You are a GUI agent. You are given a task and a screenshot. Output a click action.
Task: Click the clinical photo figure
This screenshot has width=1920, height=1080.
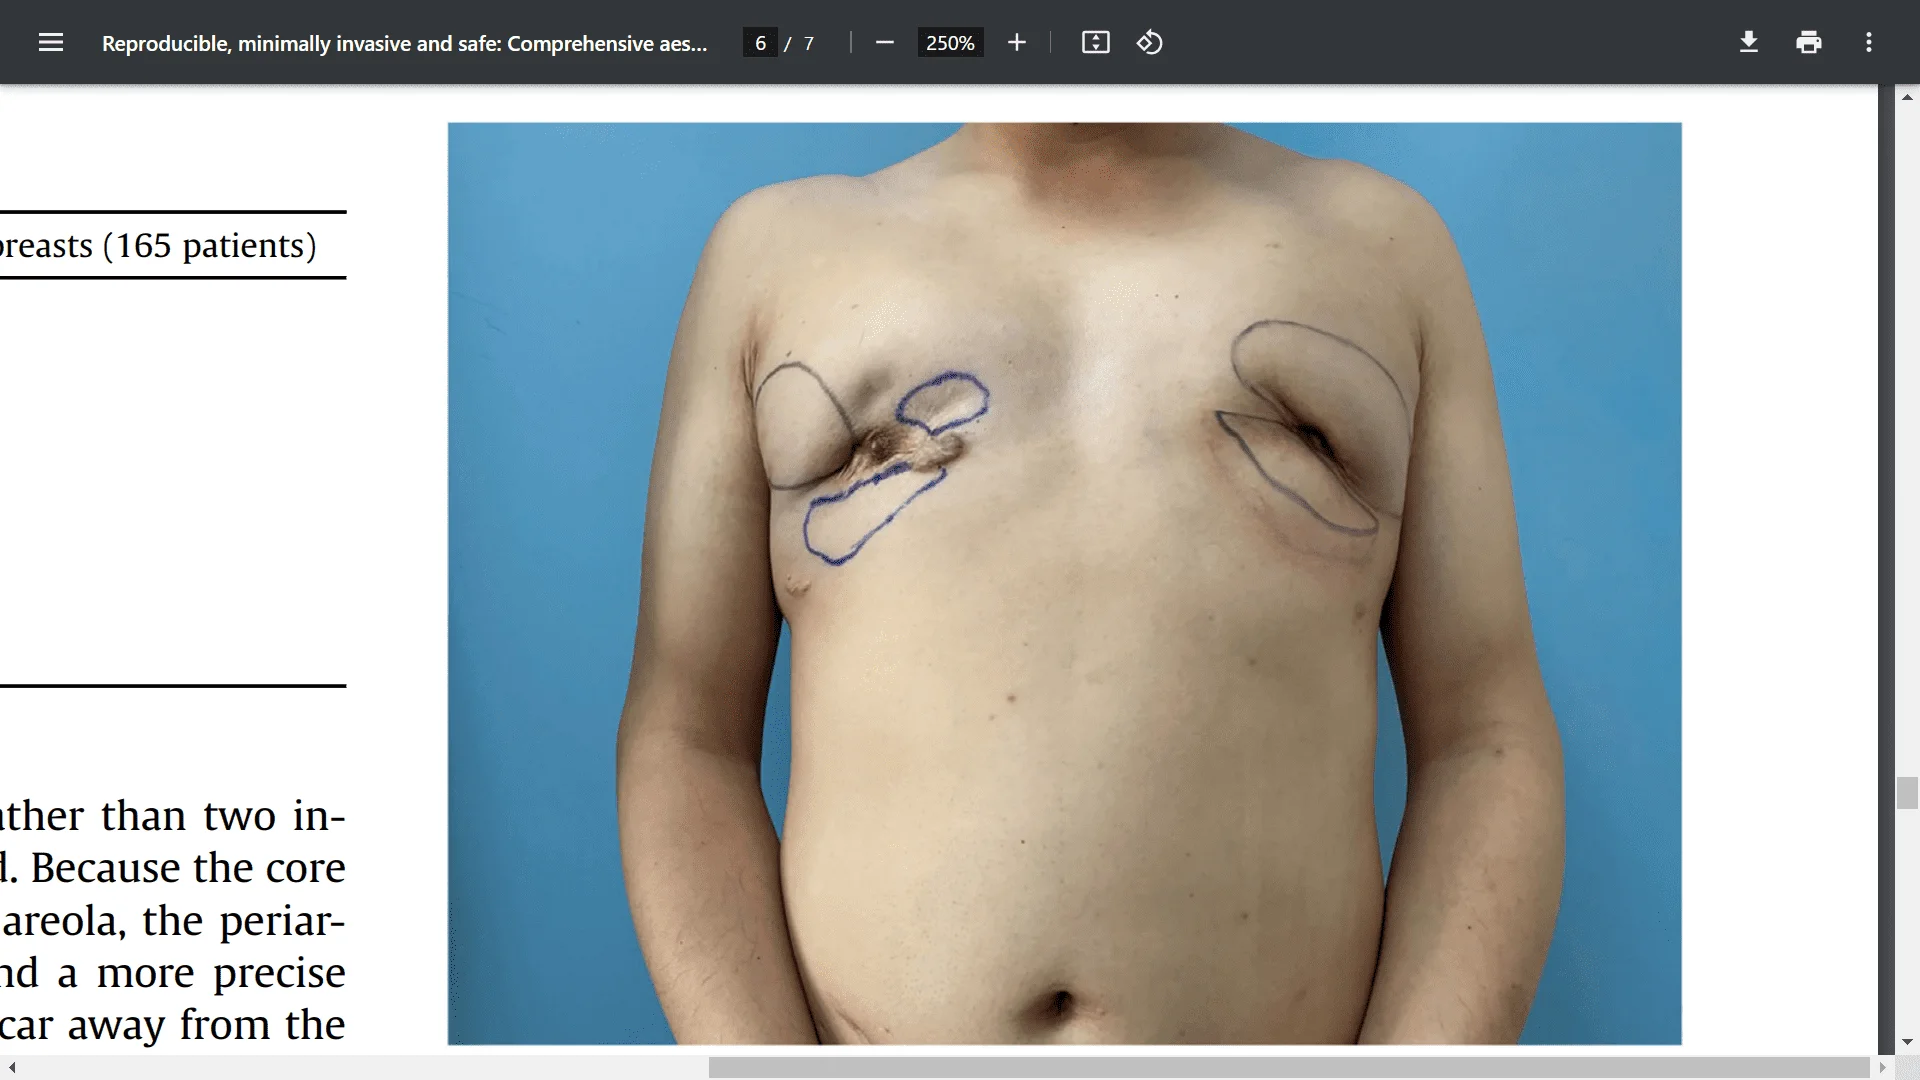click(x=1064, y=583)
